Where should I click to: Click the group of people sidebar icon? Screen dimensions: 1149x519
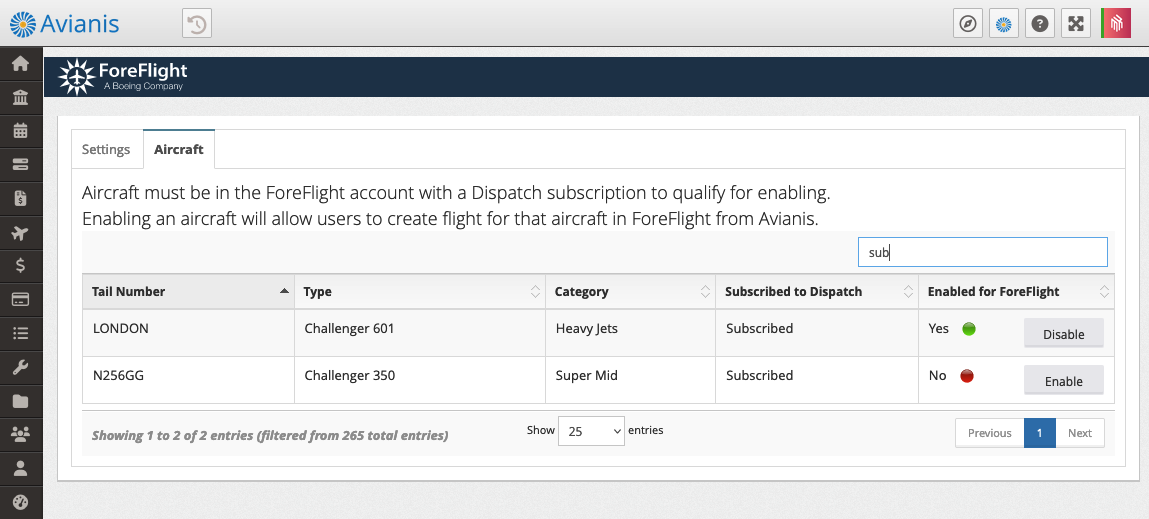21,435
